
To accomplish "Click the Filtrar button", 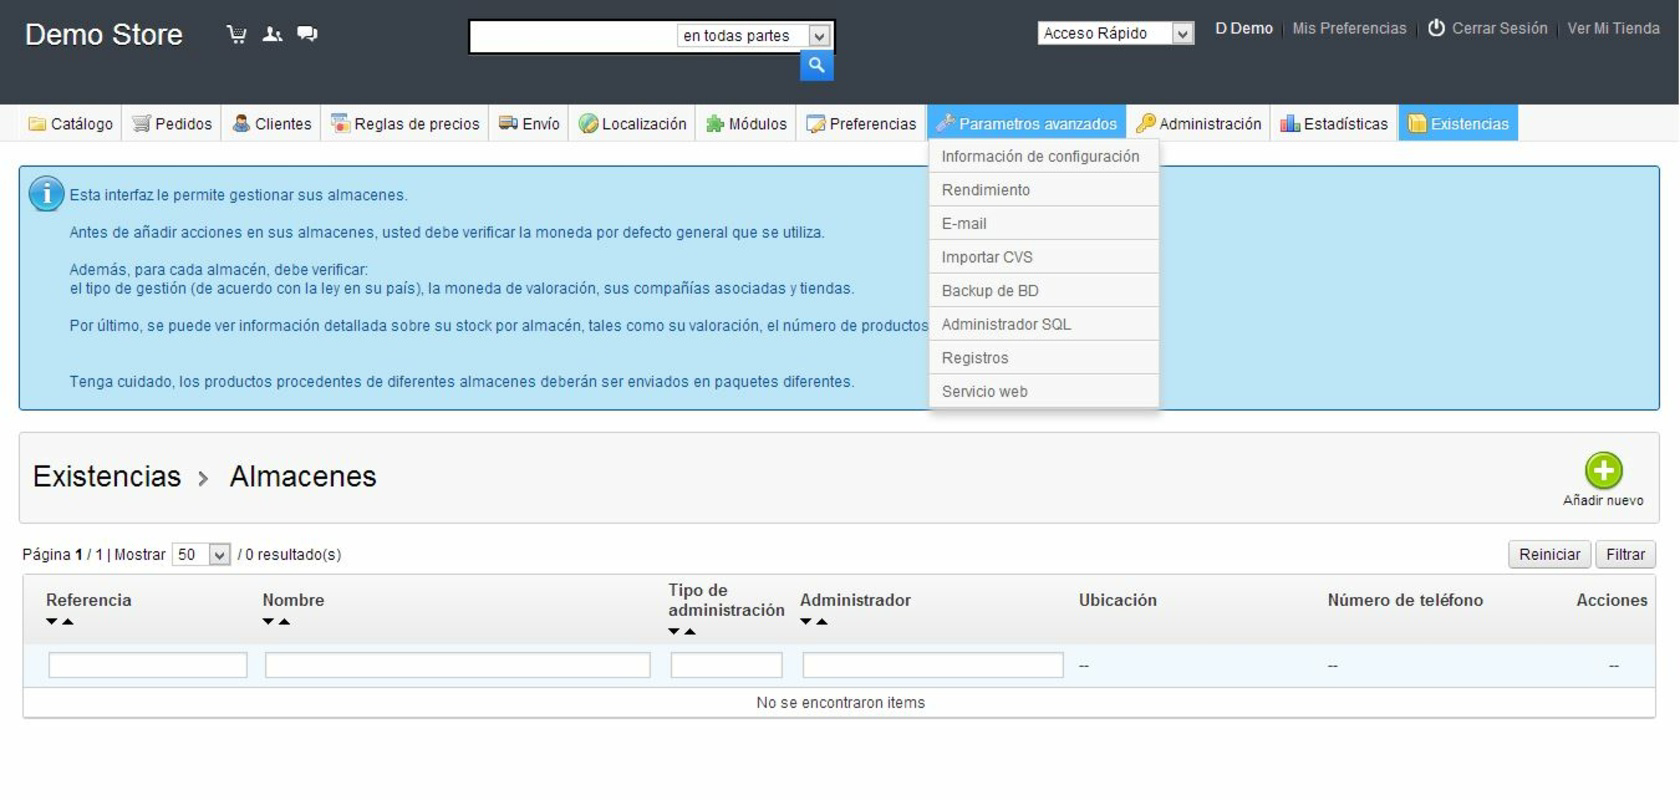I will point(1625,554).
